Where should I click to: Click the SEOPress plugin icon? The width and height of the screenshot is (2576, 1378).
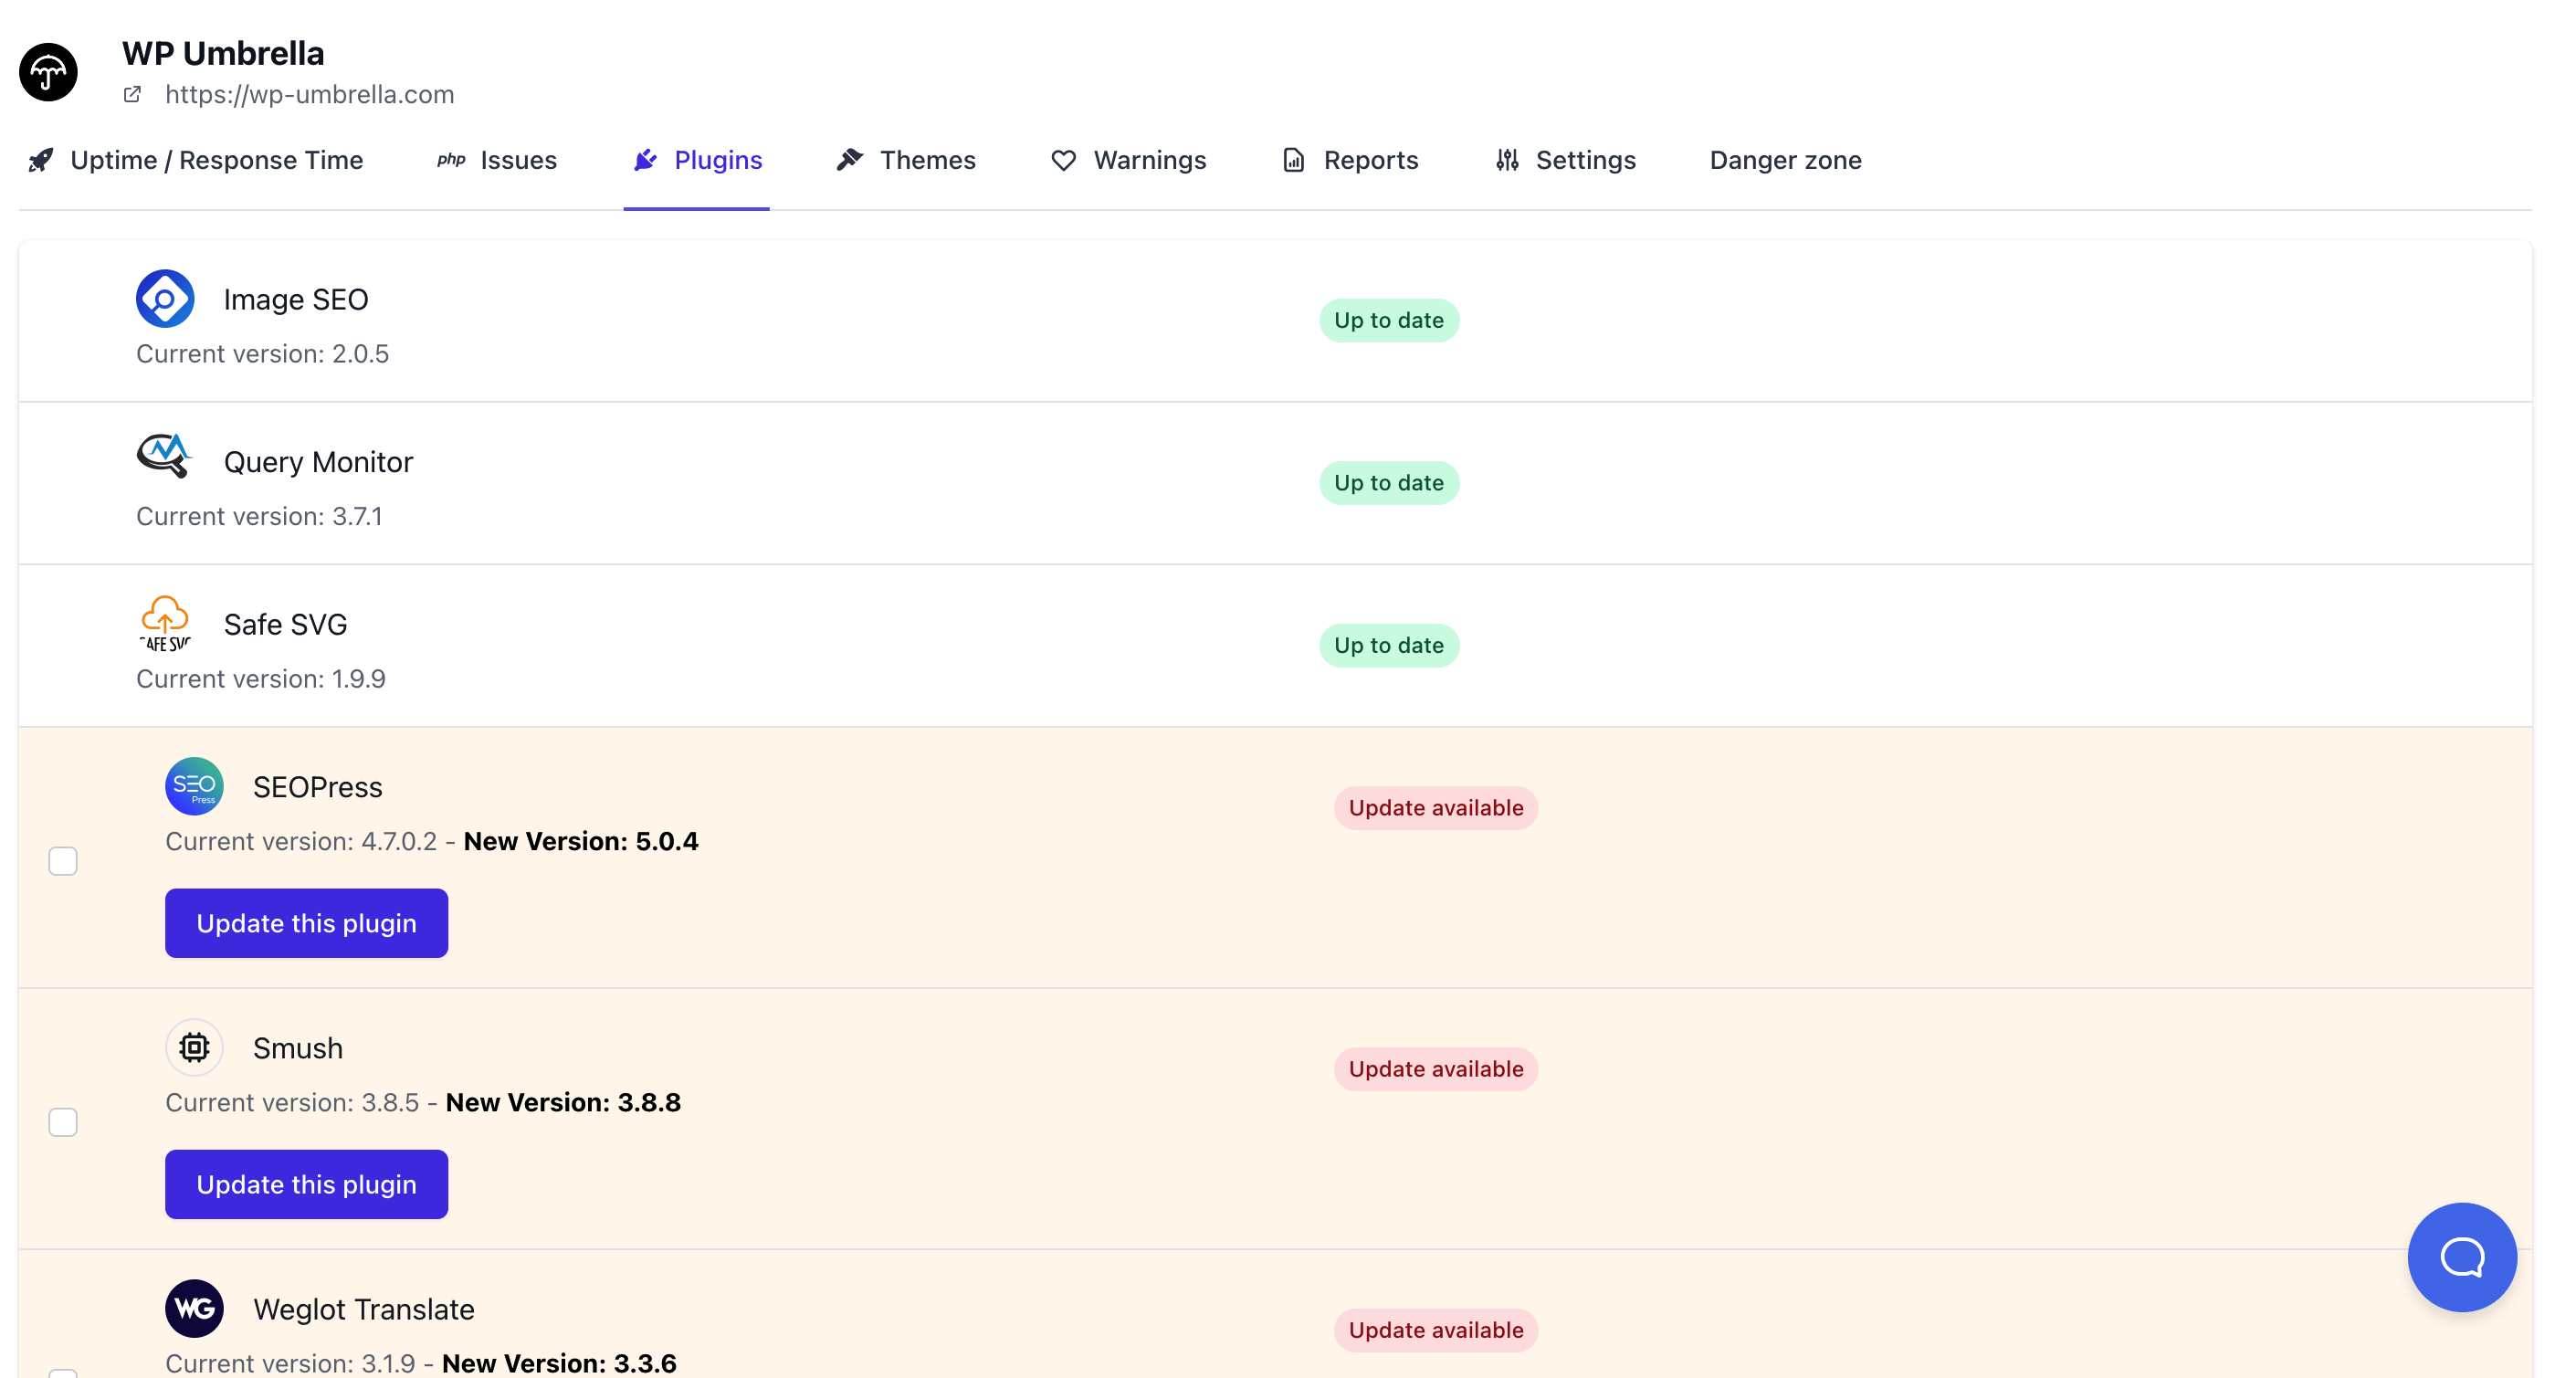194,786
